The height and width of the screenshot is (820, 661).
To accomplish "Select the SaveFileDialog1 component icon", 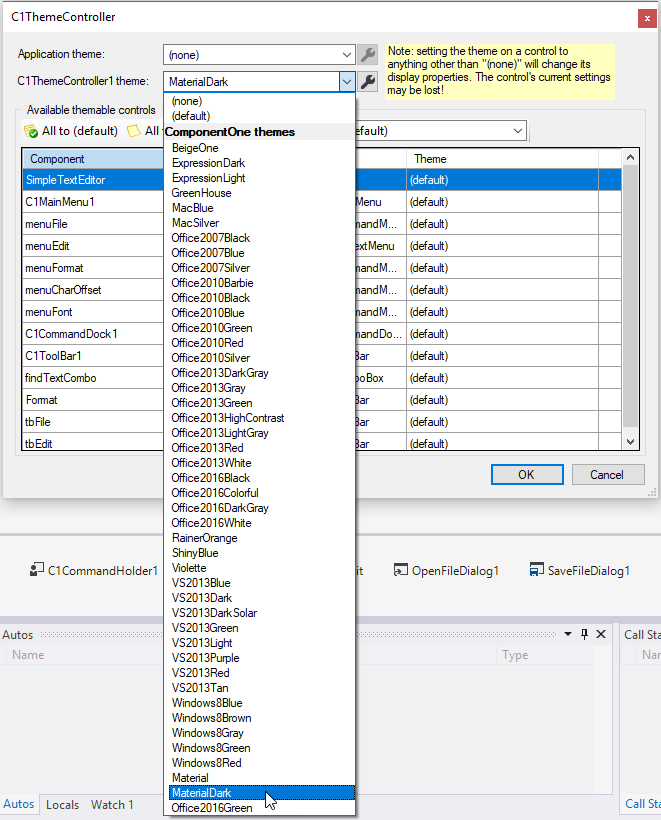I will 536,571.
